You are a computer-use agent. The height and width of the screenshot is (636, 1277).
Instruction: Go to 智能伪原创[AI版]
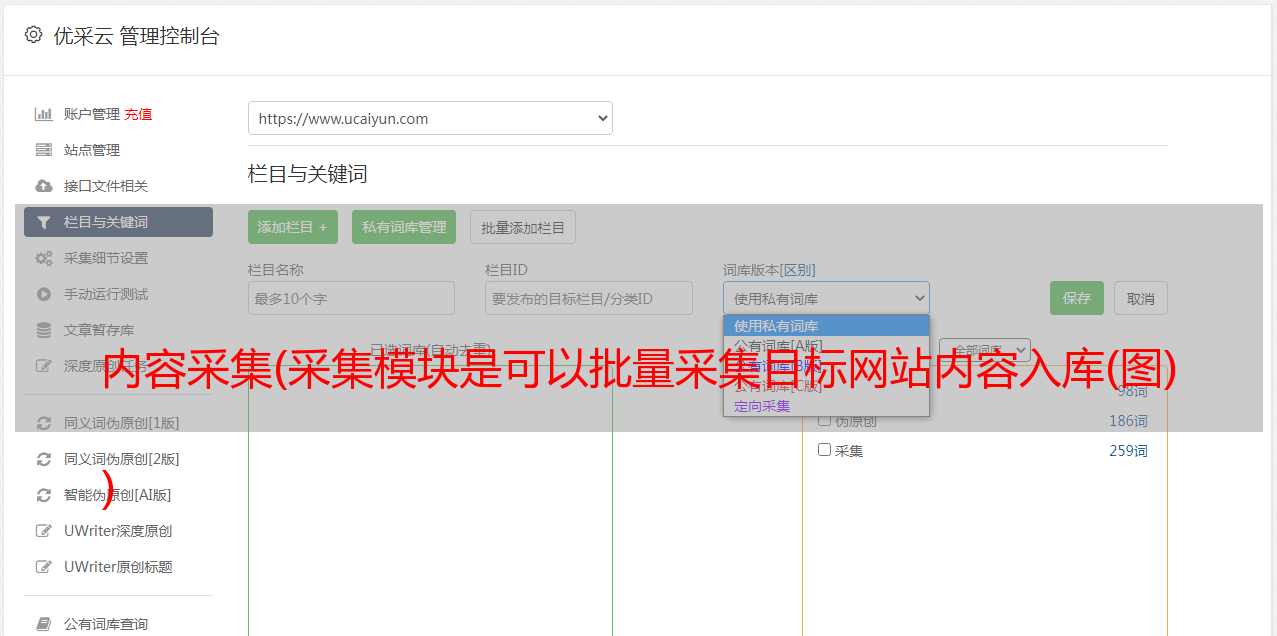pyautogui.click(x=118, y=495)
